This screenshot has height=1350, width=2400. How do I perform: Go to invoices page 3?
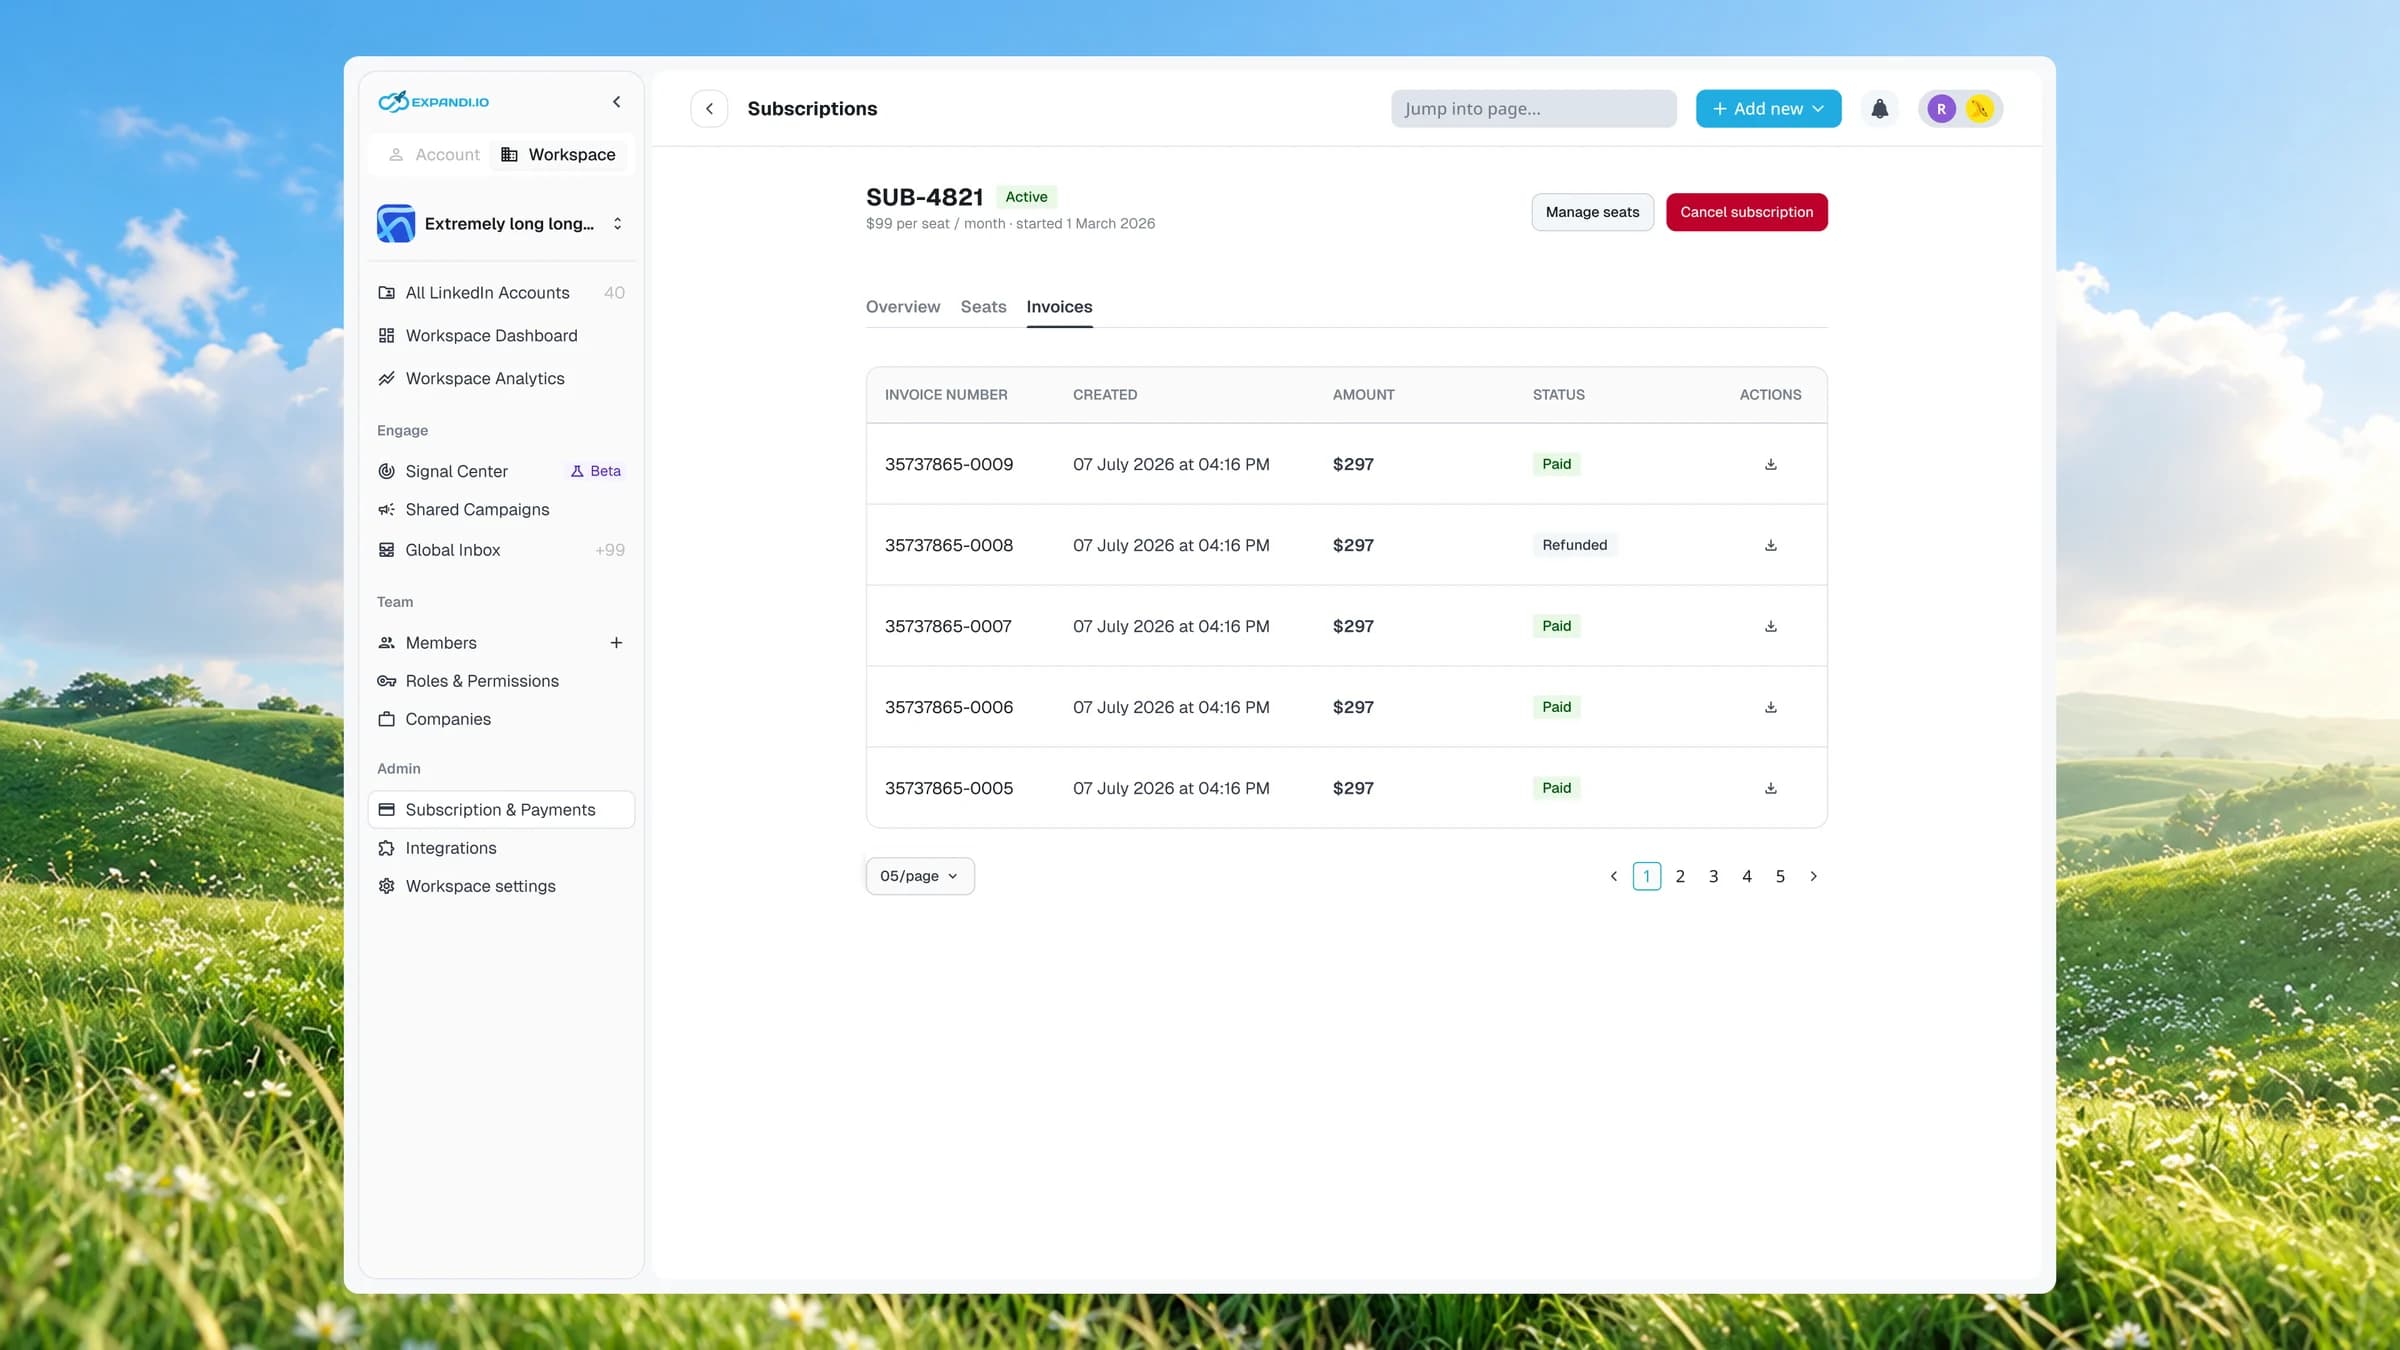pyautogui.click(x=1713, y=876)
